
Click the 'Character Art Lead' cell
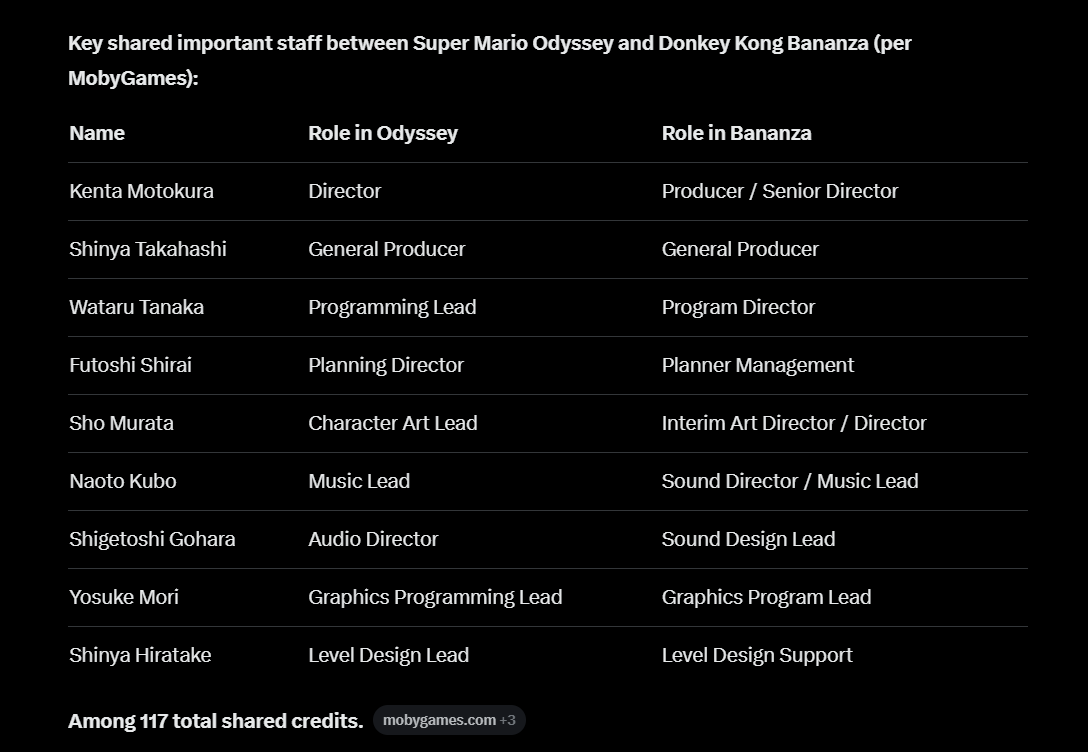coord(393,423)
